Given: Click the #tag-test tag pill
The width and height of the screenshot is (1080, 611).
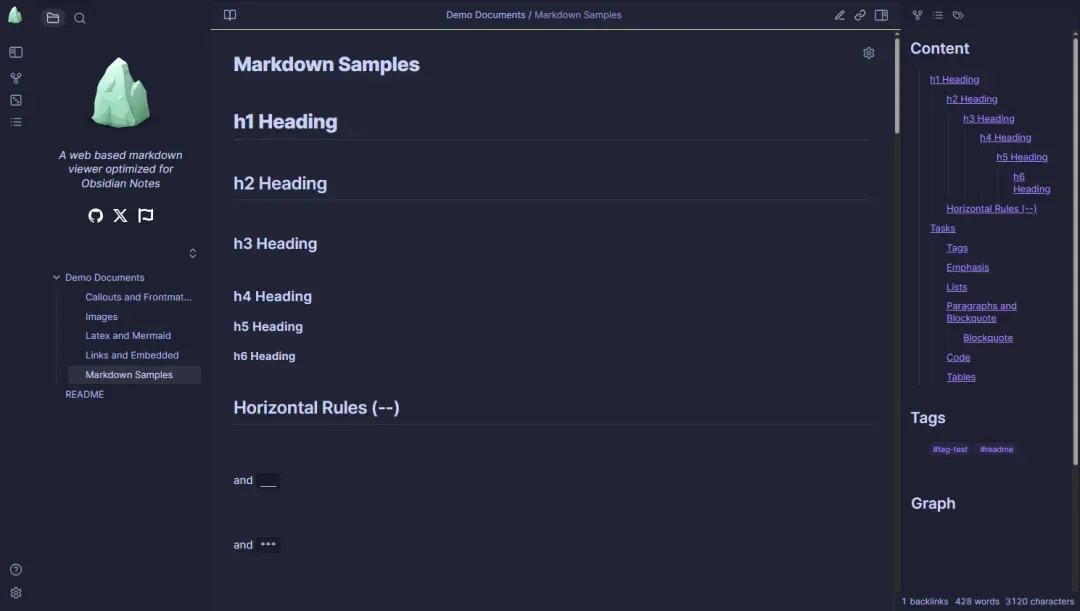Looking at the screenshot, I should coord(950,449).
